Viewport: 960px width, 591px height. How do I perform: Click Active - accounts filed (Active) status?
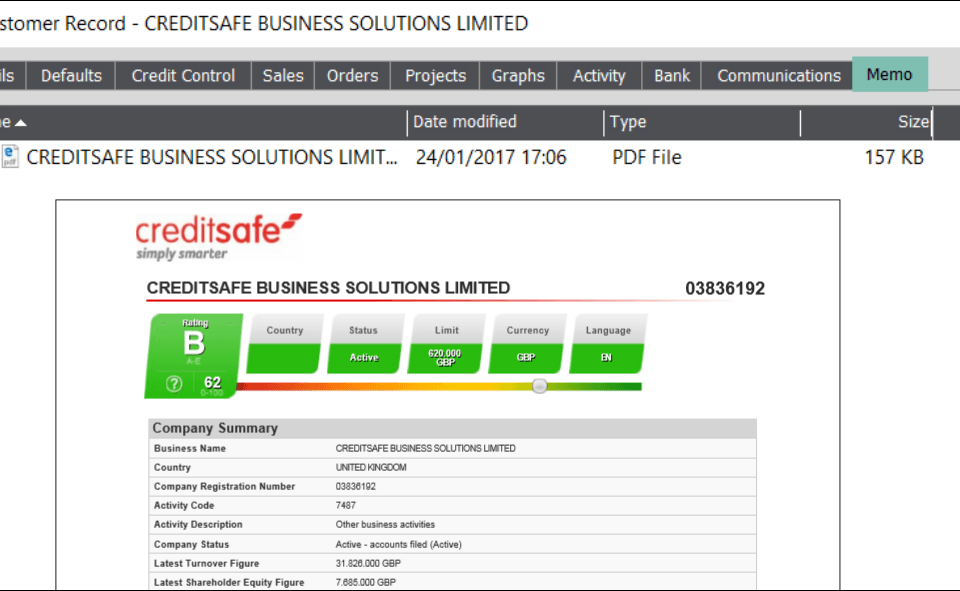coord(399,544)
